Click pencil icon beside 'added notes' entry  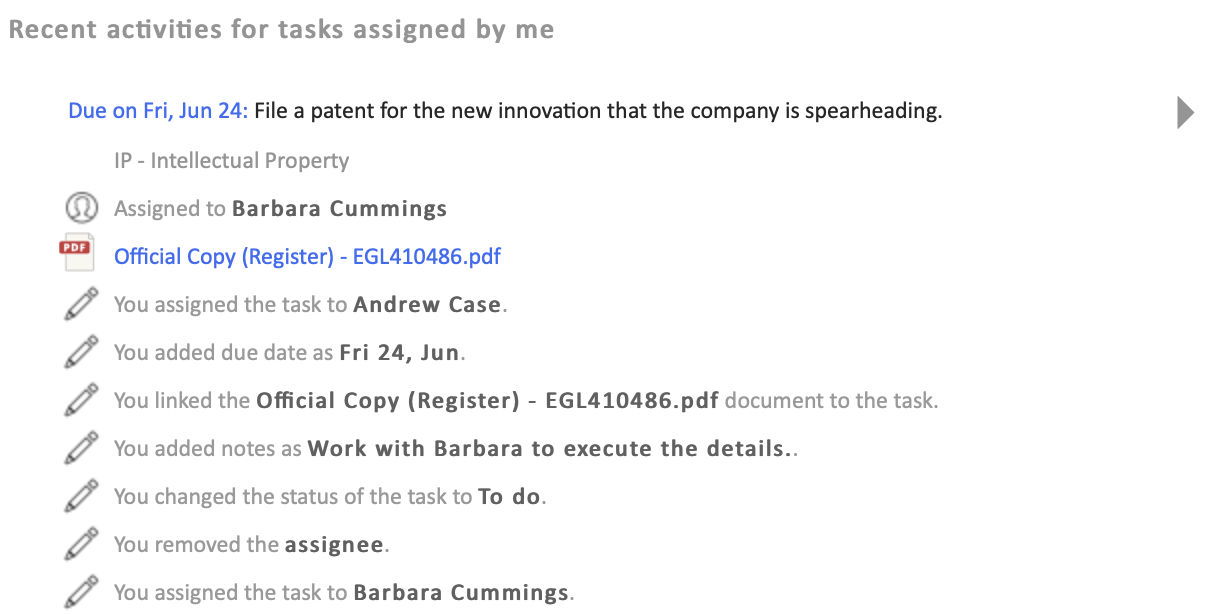tap(81, 448)
